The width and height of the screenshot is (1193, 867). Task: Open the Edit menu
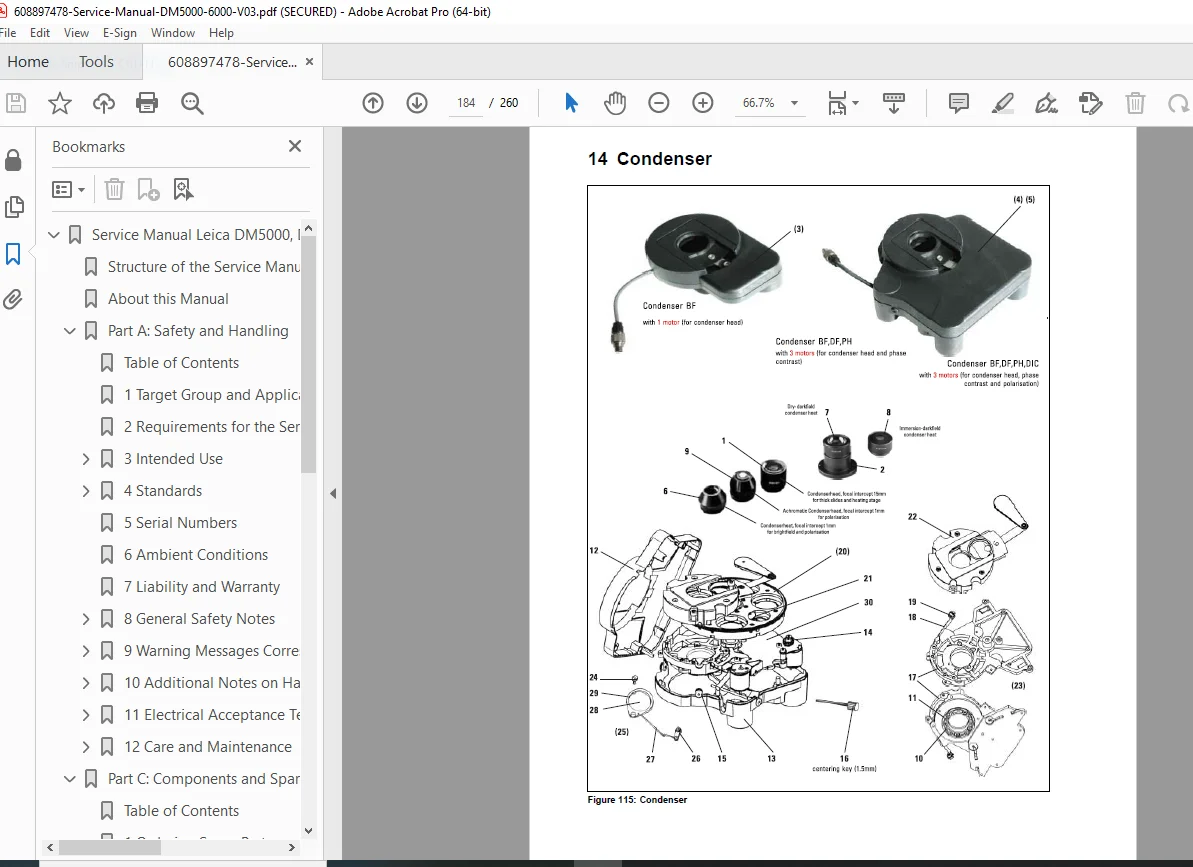(x=40, y=33)
